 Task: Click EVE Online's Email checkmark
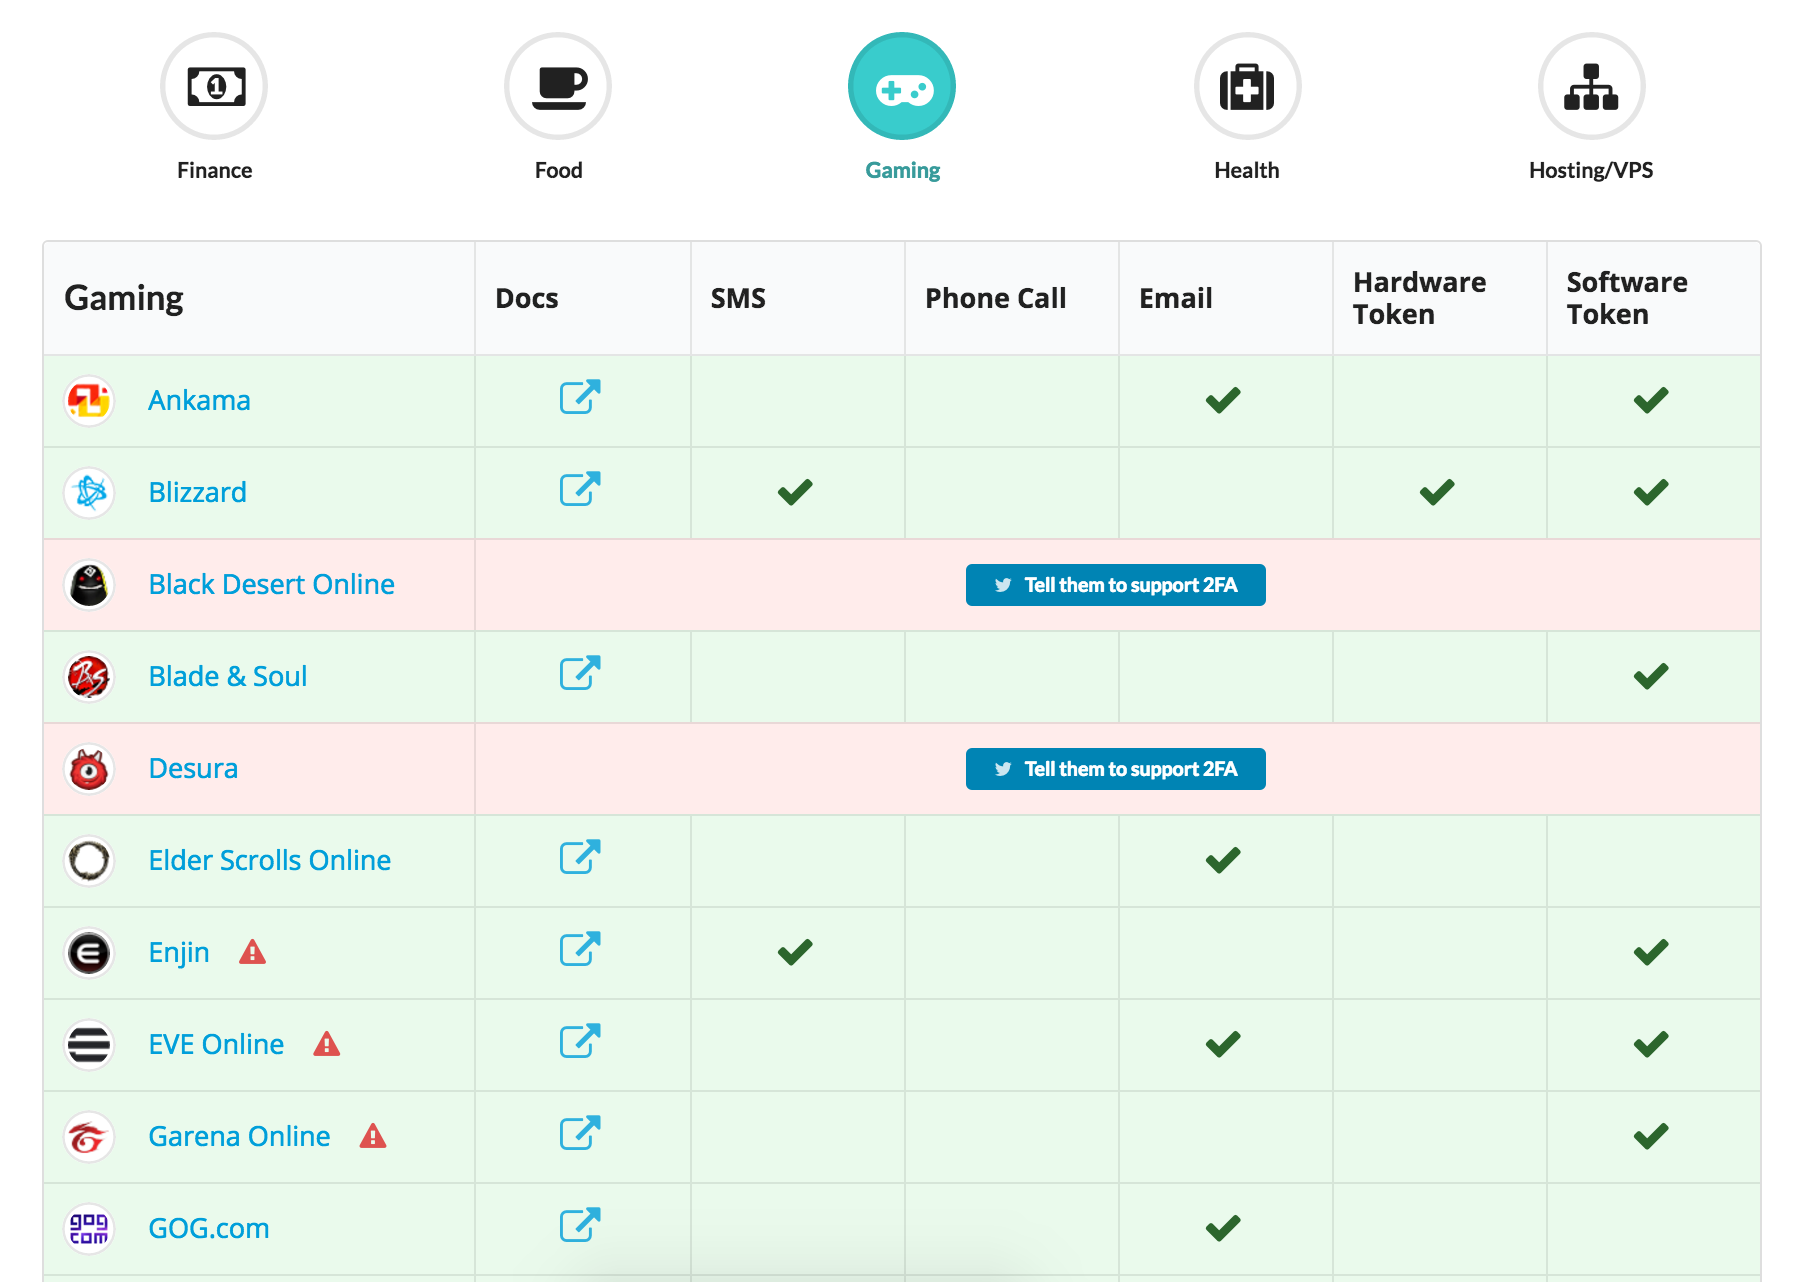(1223, 1044)
